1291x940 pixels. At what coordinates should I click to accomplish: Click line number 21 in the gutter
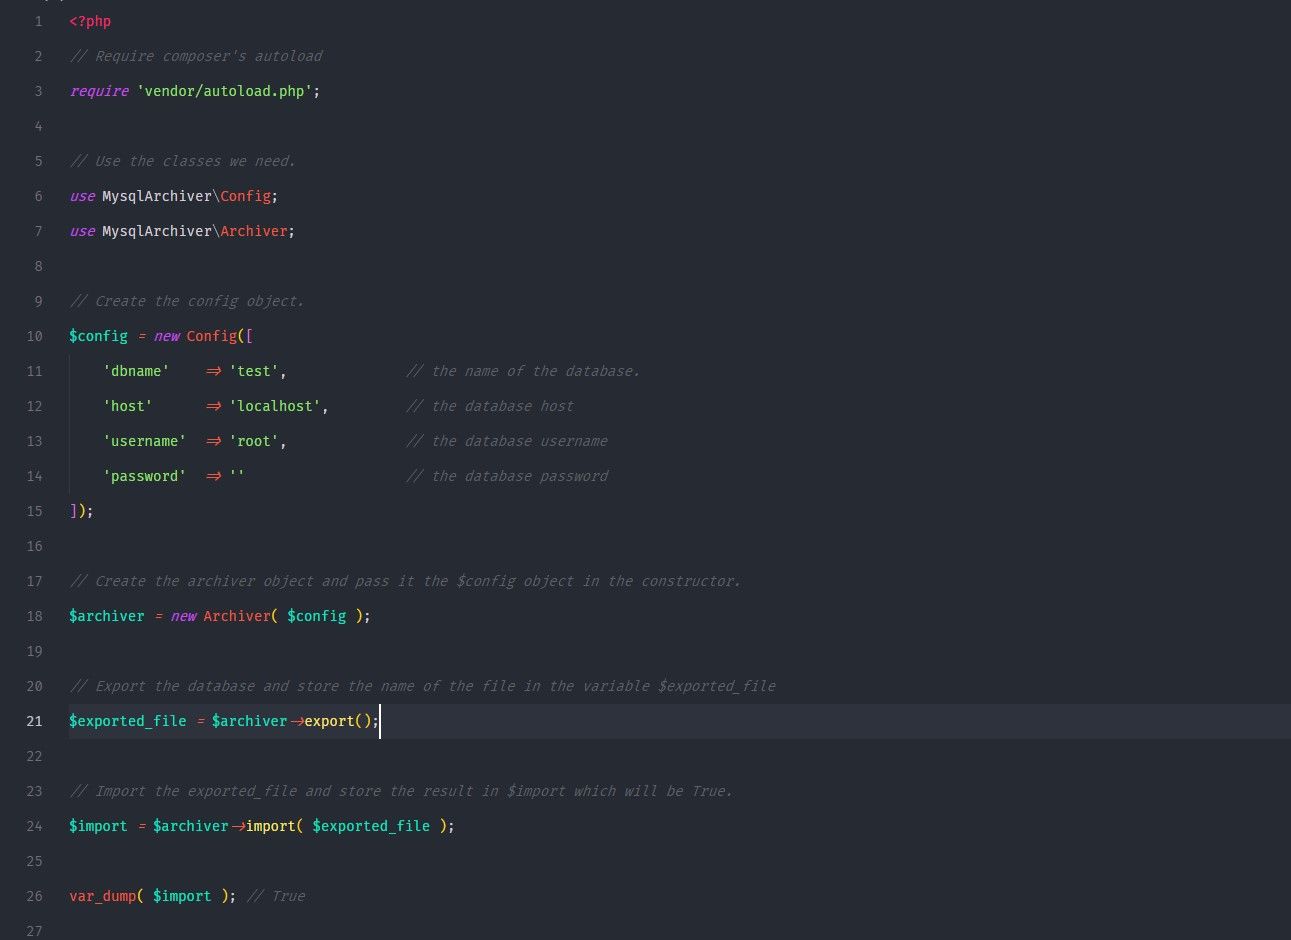point(35,721)
